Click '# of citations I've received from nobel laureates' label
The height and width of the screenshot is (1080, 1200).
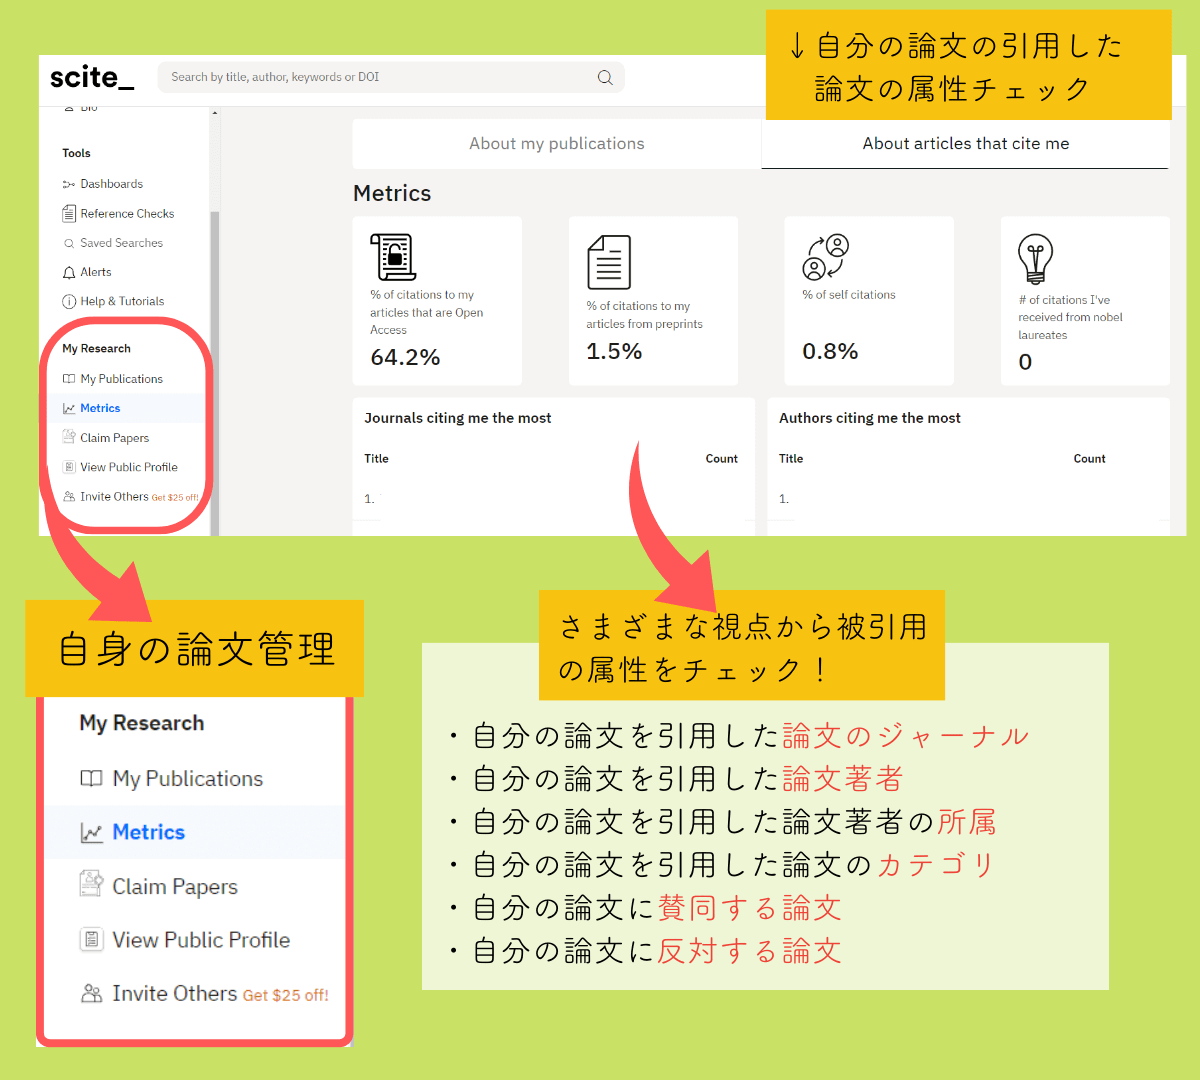coord(1070,317)
